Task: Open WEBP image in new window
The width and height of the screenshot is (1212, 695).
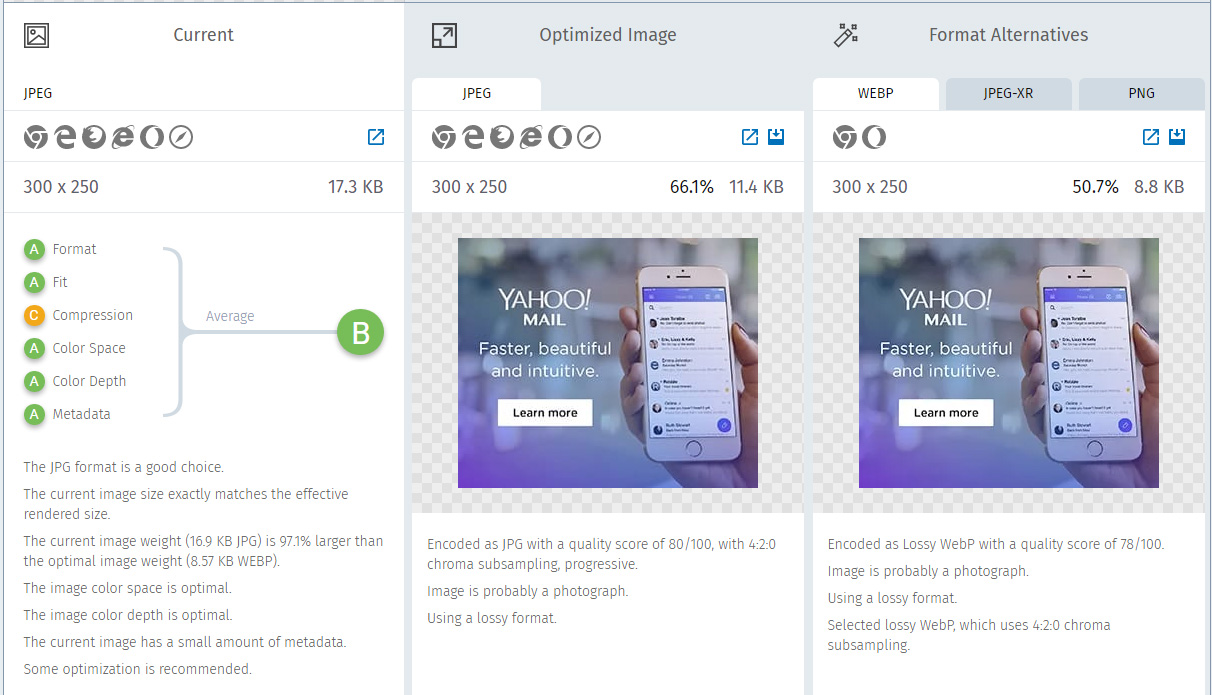Action: click(1150, 137)
